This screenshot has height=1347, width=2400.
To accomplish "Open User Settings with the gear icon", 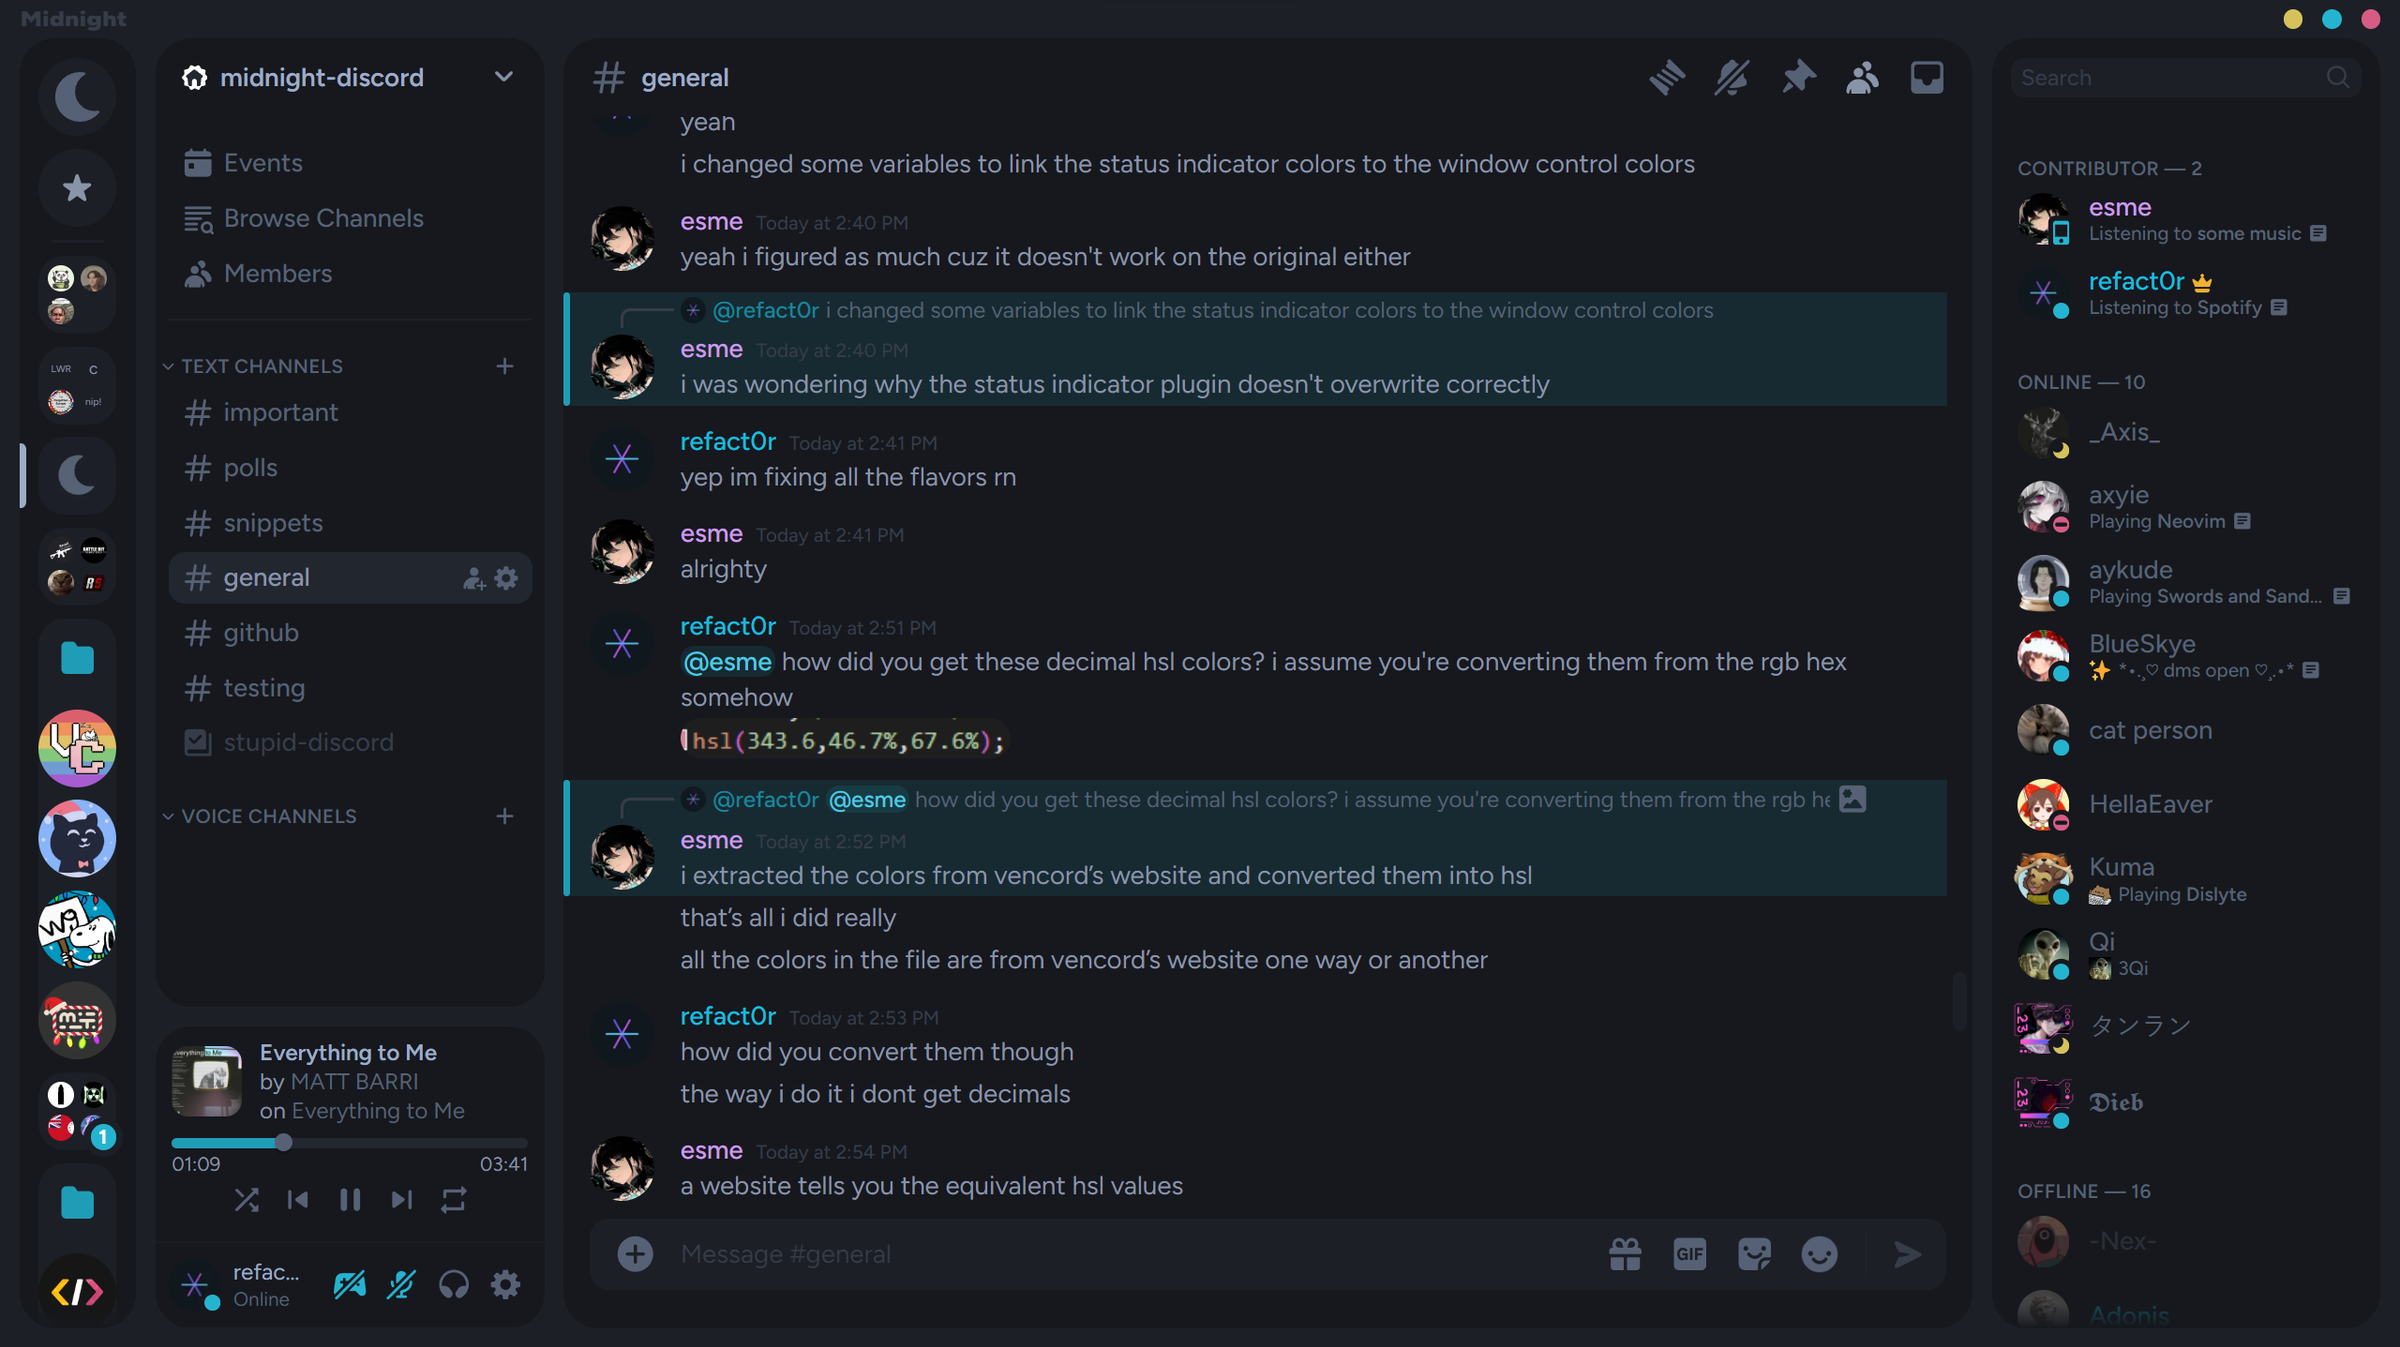I will [x=505, y=1285].
